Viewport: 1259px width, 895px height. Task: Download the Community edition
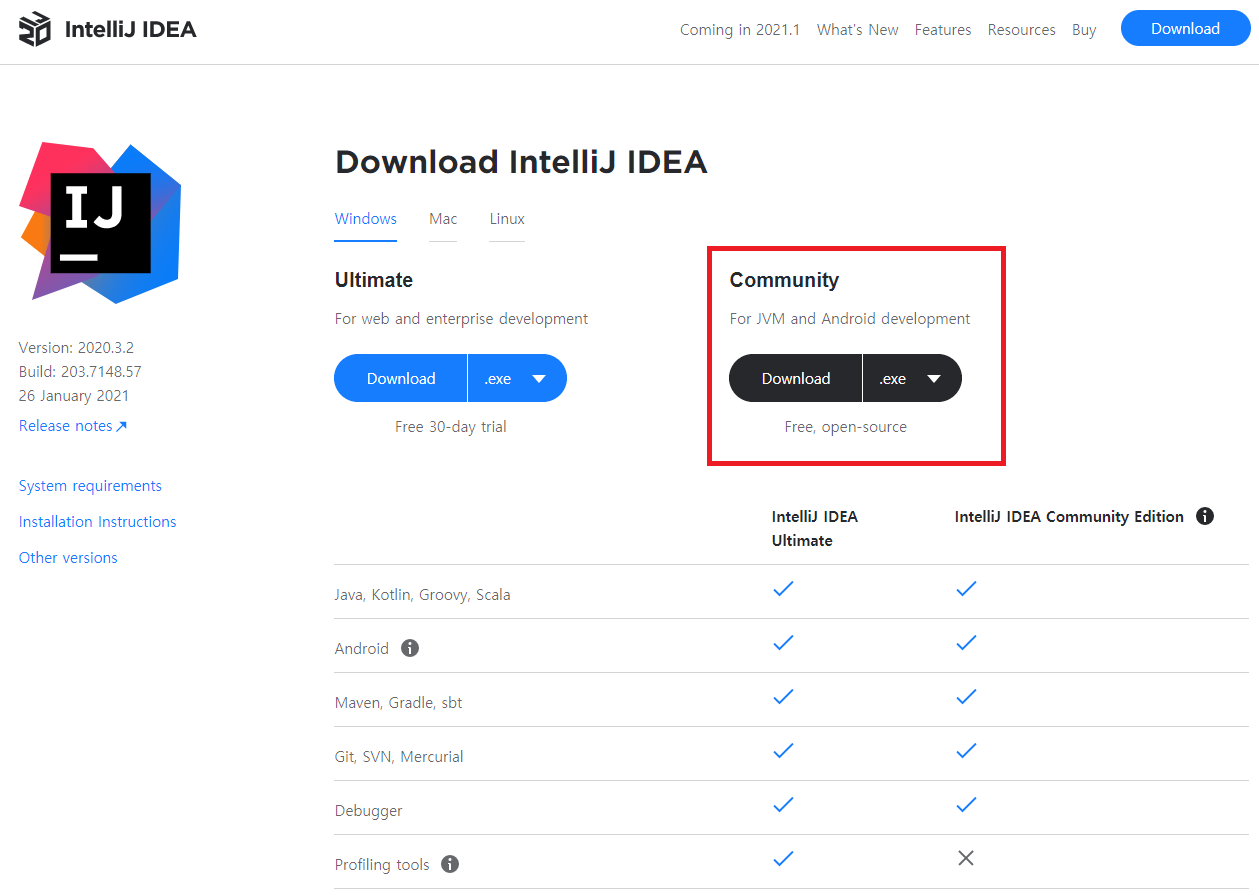pyautogui.click(x=796, y=378)
